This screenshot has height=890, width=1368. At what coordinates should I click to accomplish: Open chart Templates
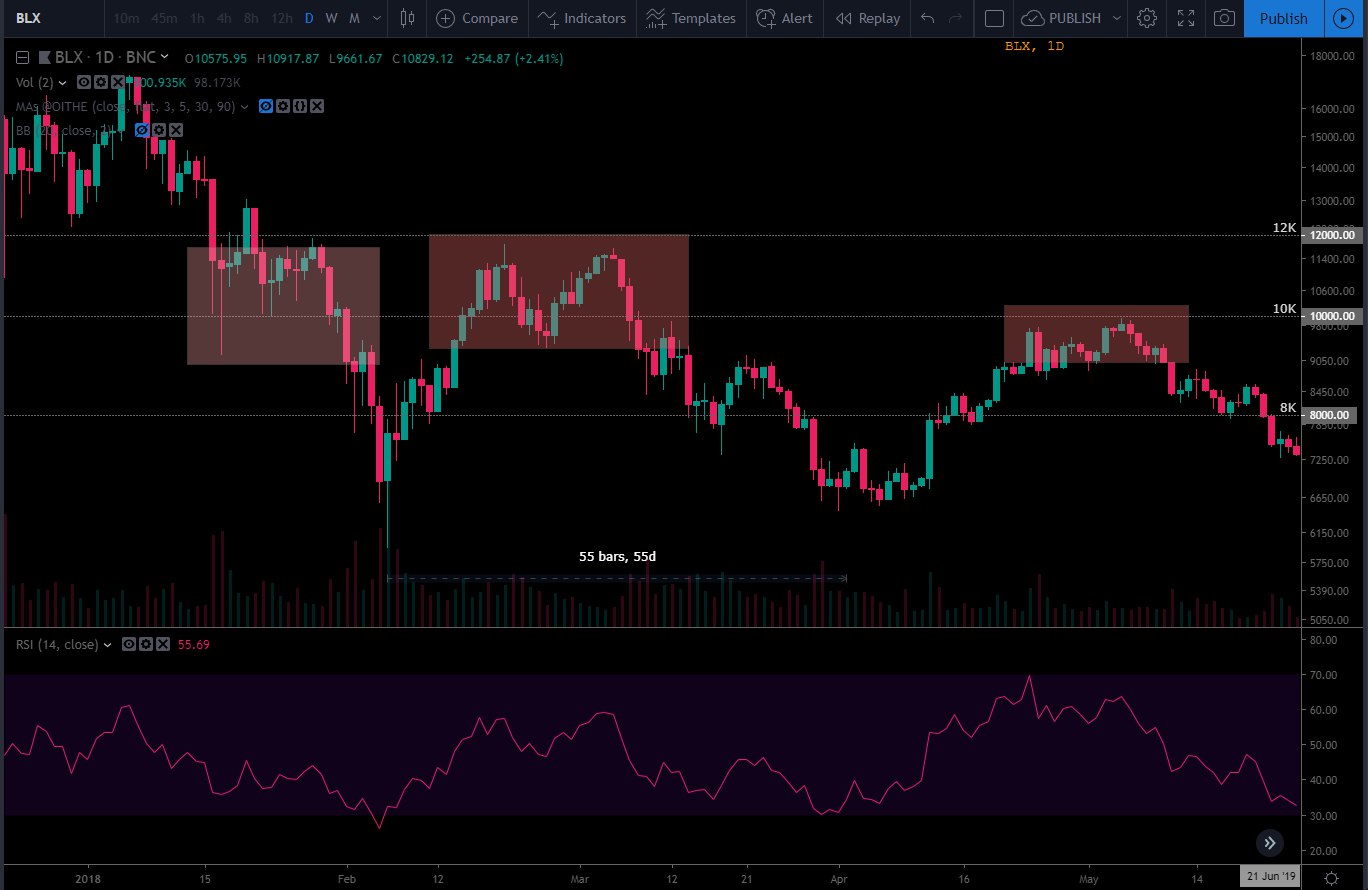click(690, 18)
